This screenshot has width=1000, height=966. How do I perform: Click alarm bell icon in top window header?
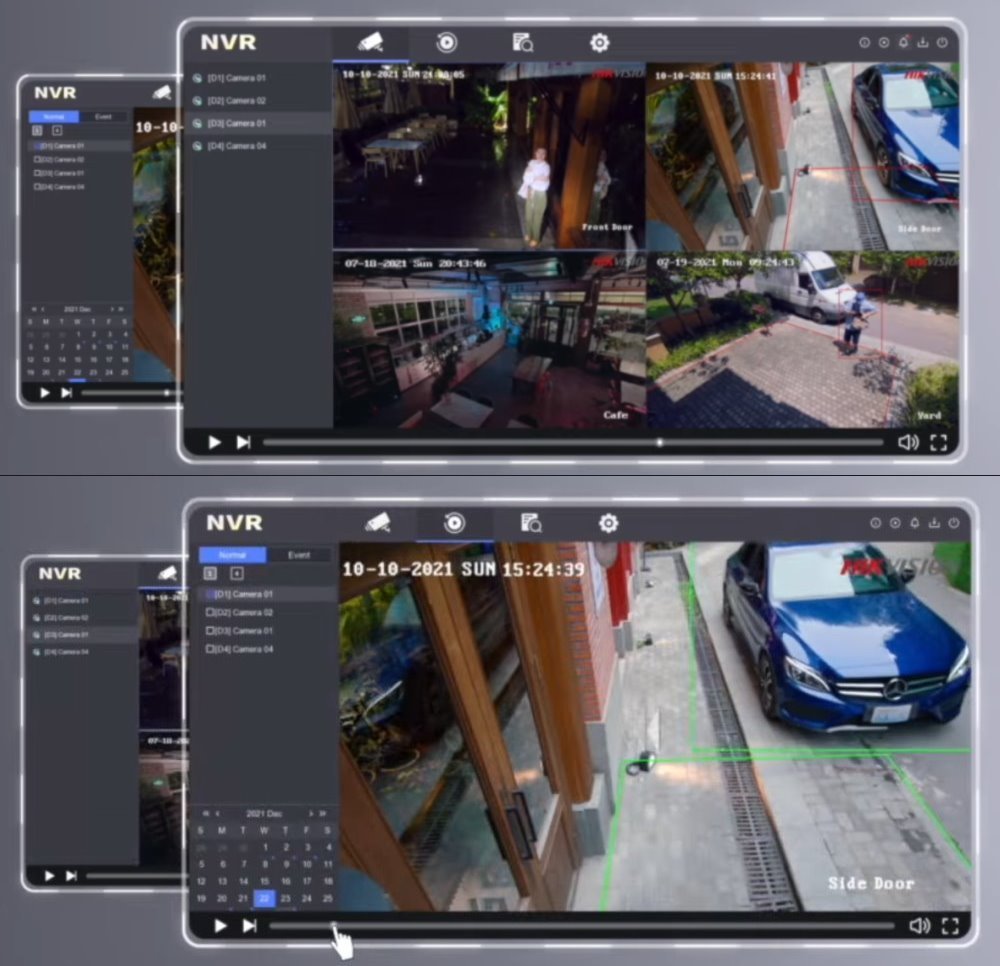tap(903, 43)
